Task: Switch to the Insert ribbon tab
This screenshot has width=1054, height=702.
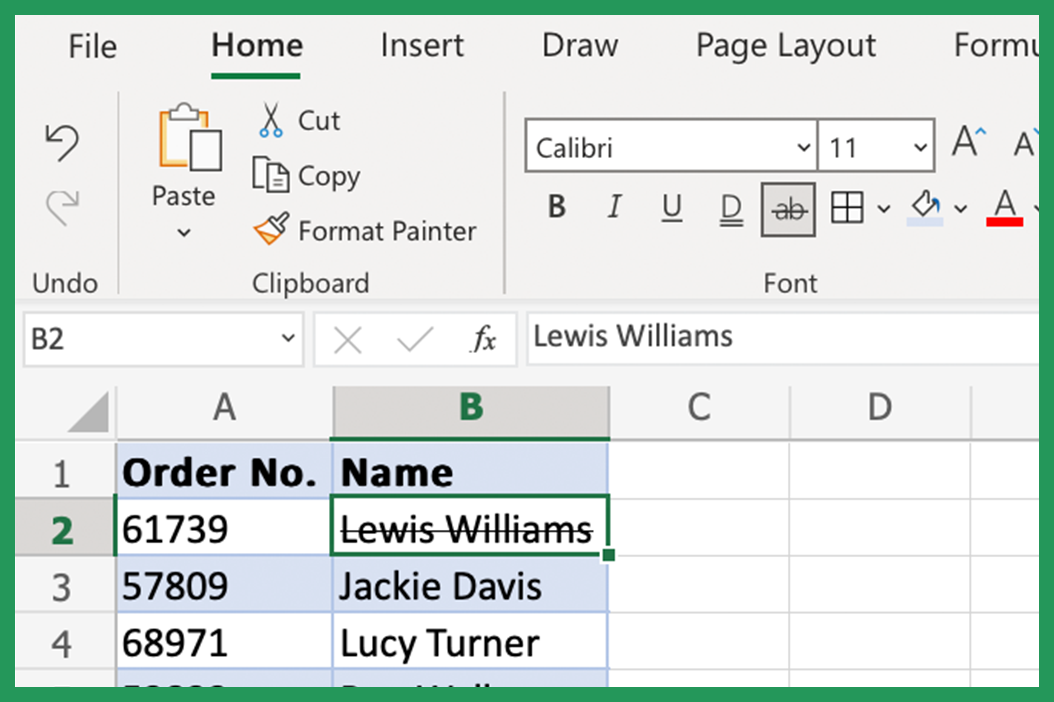Action: [x=422, y=45]
